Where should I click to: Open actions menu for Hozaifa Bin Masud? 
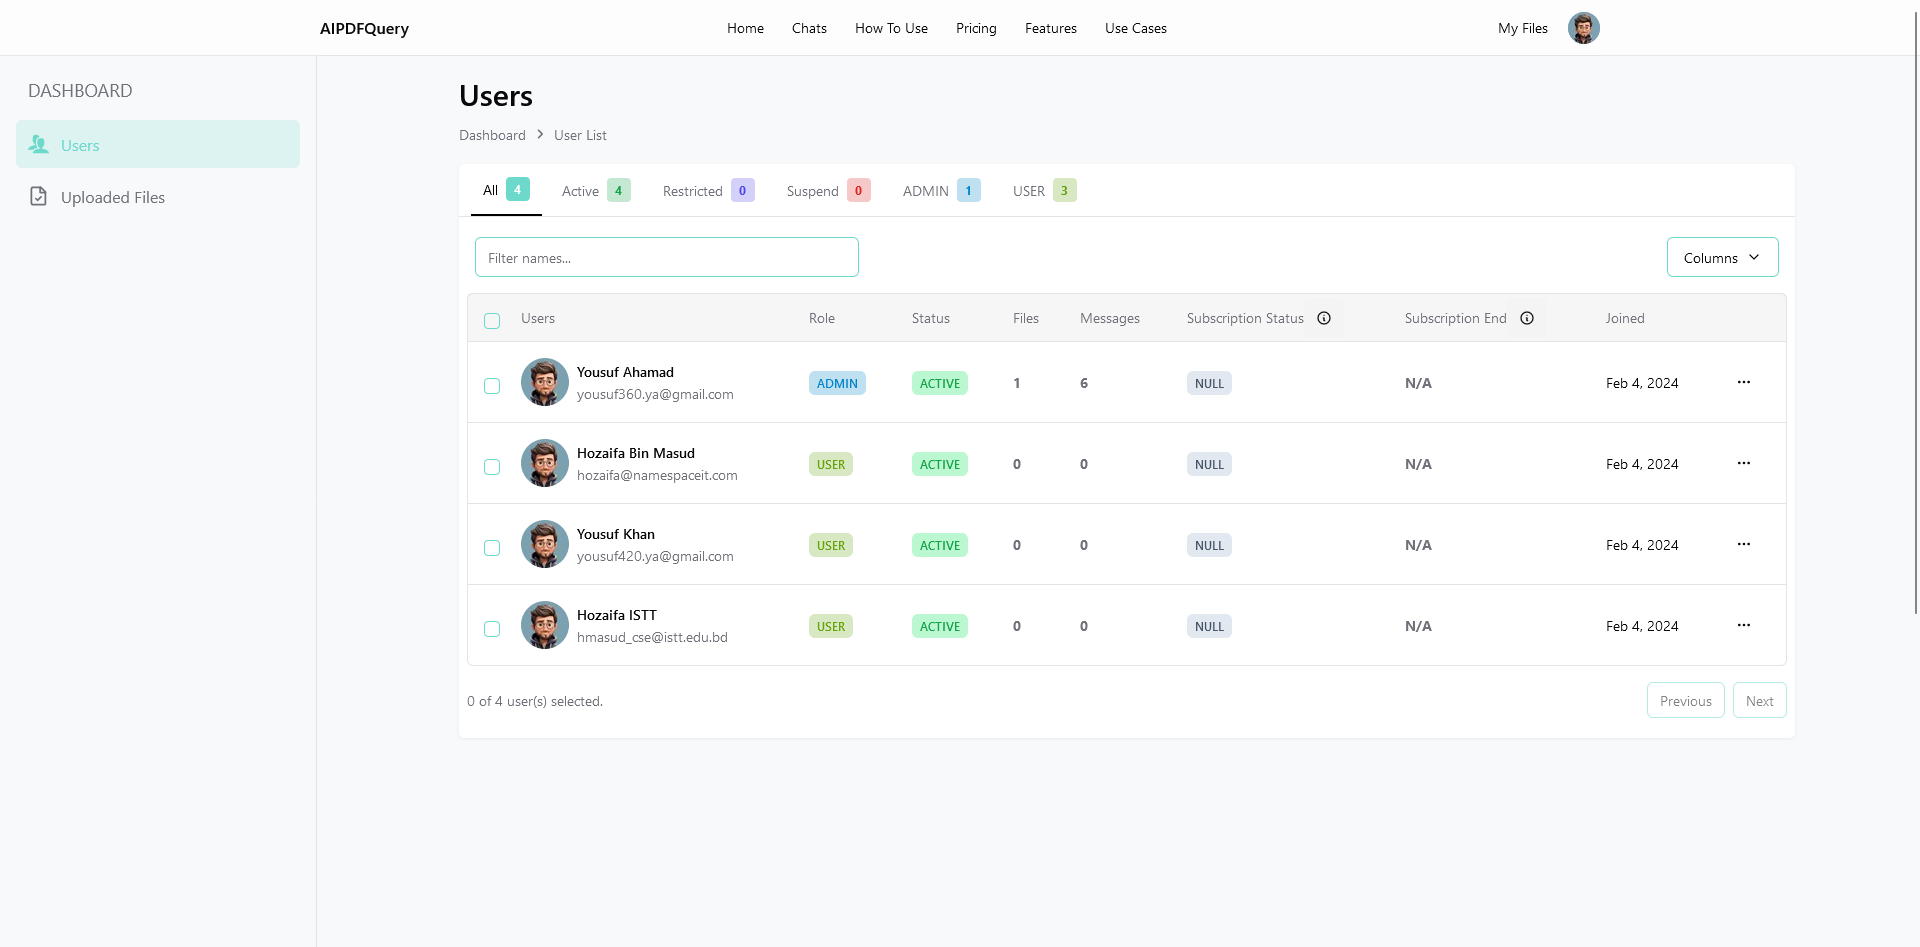1744,463
